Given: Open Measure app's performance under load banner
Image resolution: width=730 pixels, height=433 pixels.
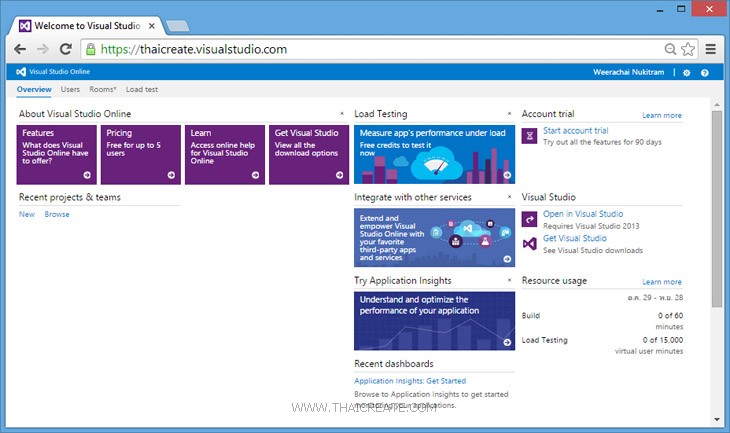Looking at the screenshot, I should 434,154.
